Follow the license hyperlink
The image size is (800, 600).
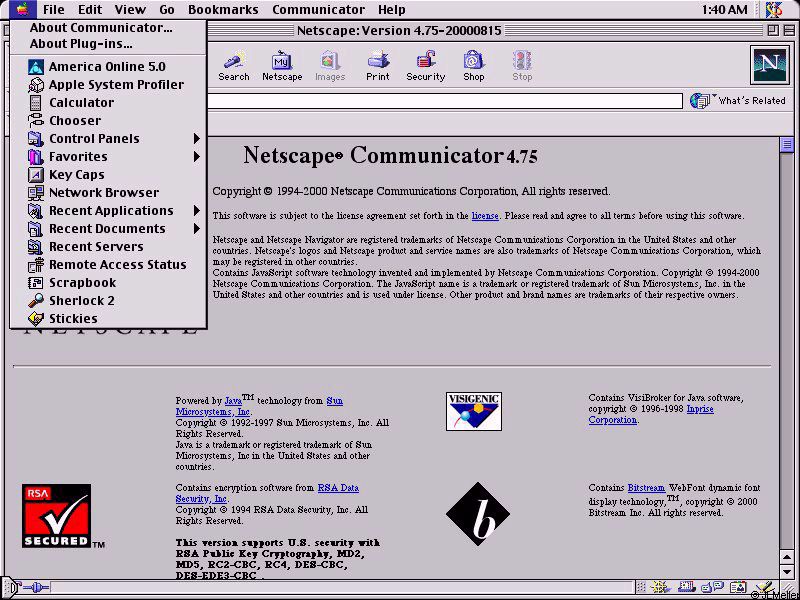point(485,216)
